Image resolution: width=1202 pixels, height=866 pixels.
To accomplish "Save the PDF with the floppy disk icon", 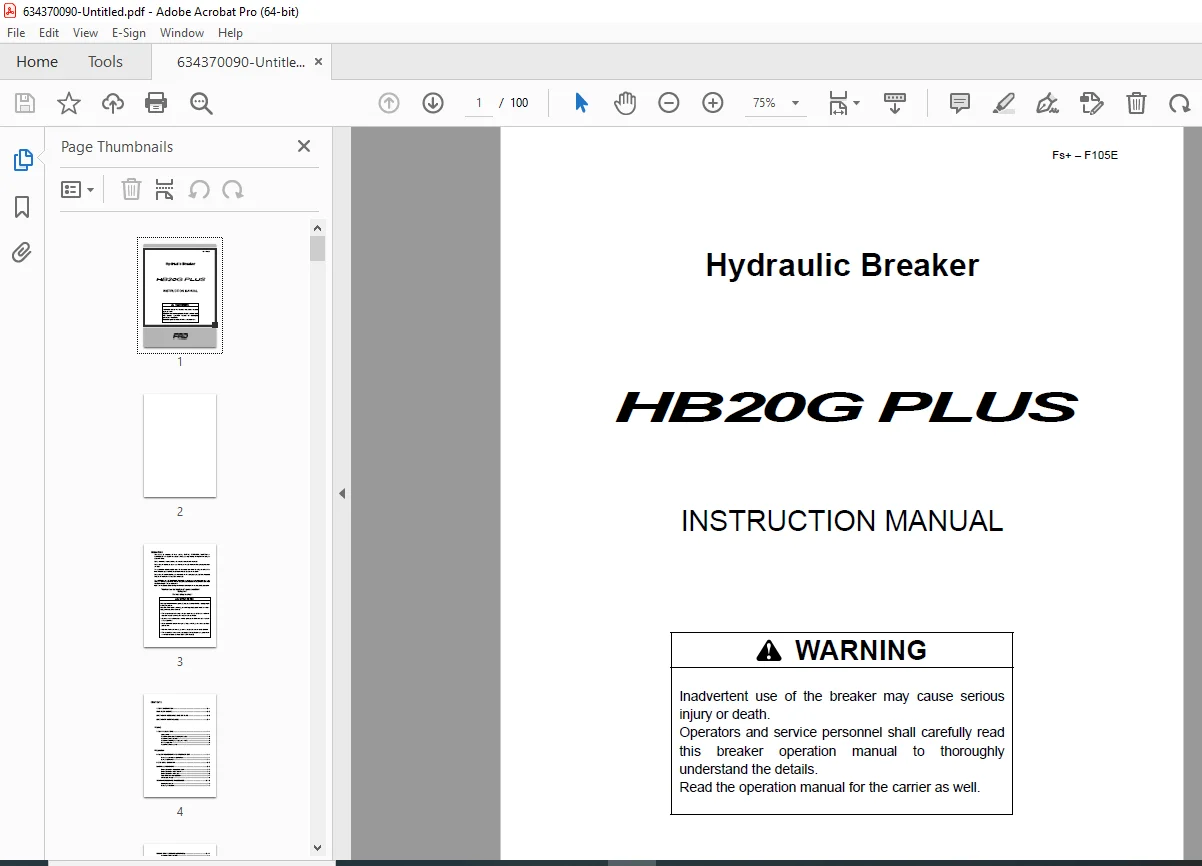I will pos(25,103).
